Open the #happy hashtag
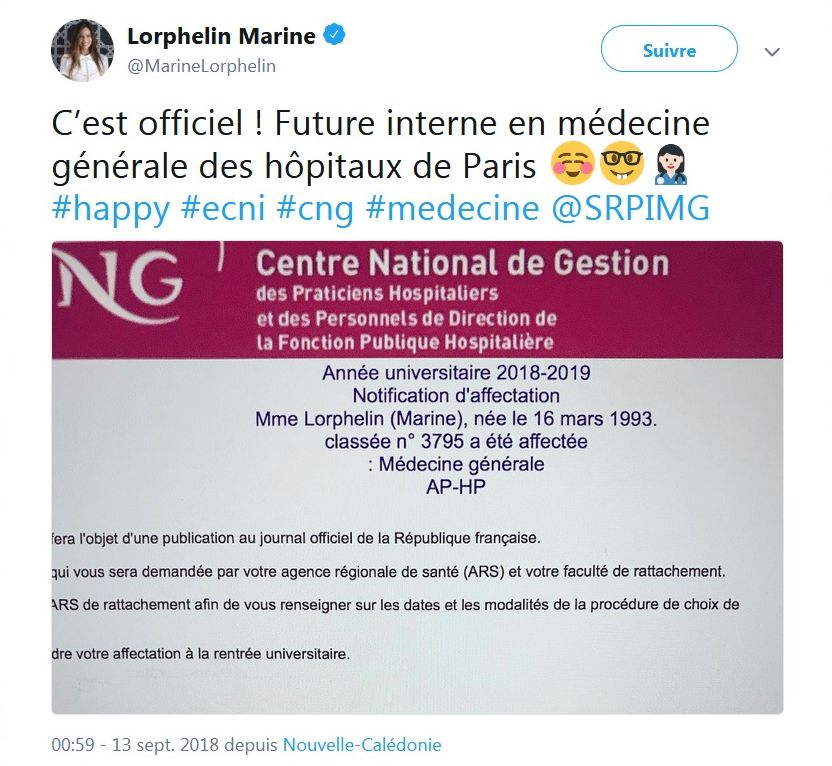The width and height of the screenshot is (832, 766). 110,207
